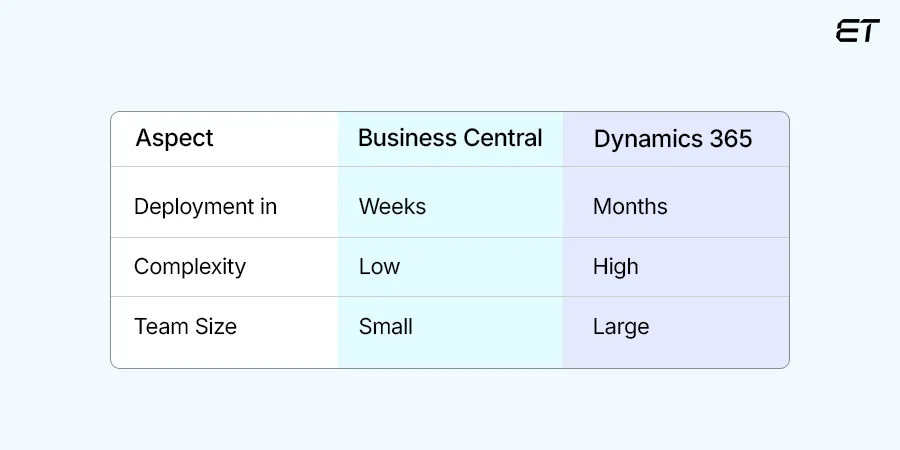Select the Team Size row label

point(185,327)
